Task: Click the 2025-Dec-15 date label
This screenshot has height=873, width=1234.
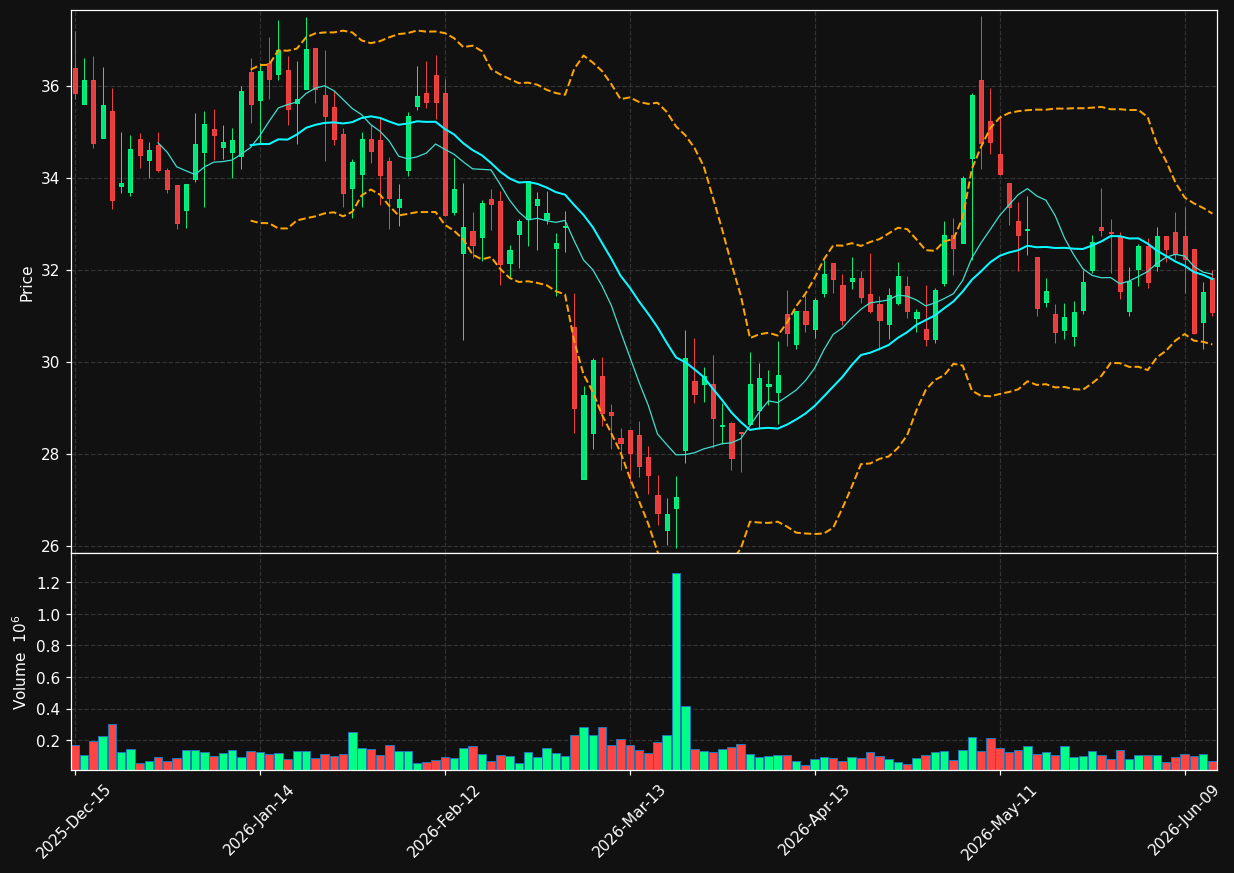Action: [73, 821]
